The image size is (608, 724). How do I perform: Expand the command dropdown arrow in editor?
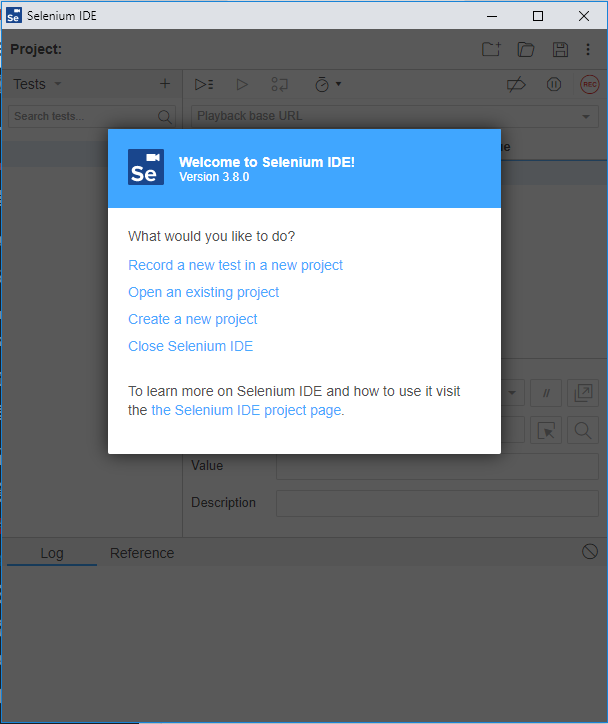[x=512, y=393]
